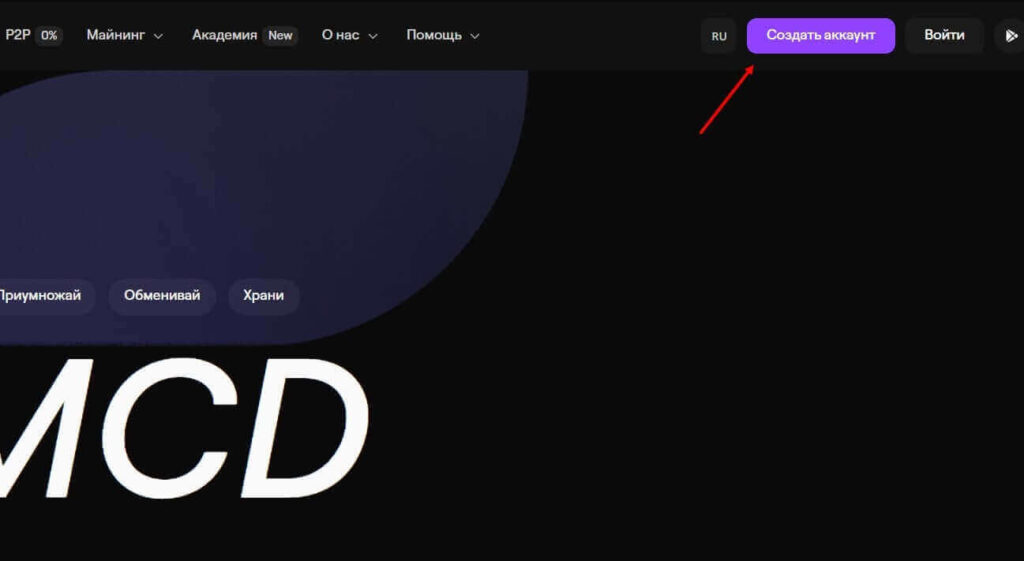The image size is (1024, 561).
Task: Open the P2P menu item
Action: point(18,35)
